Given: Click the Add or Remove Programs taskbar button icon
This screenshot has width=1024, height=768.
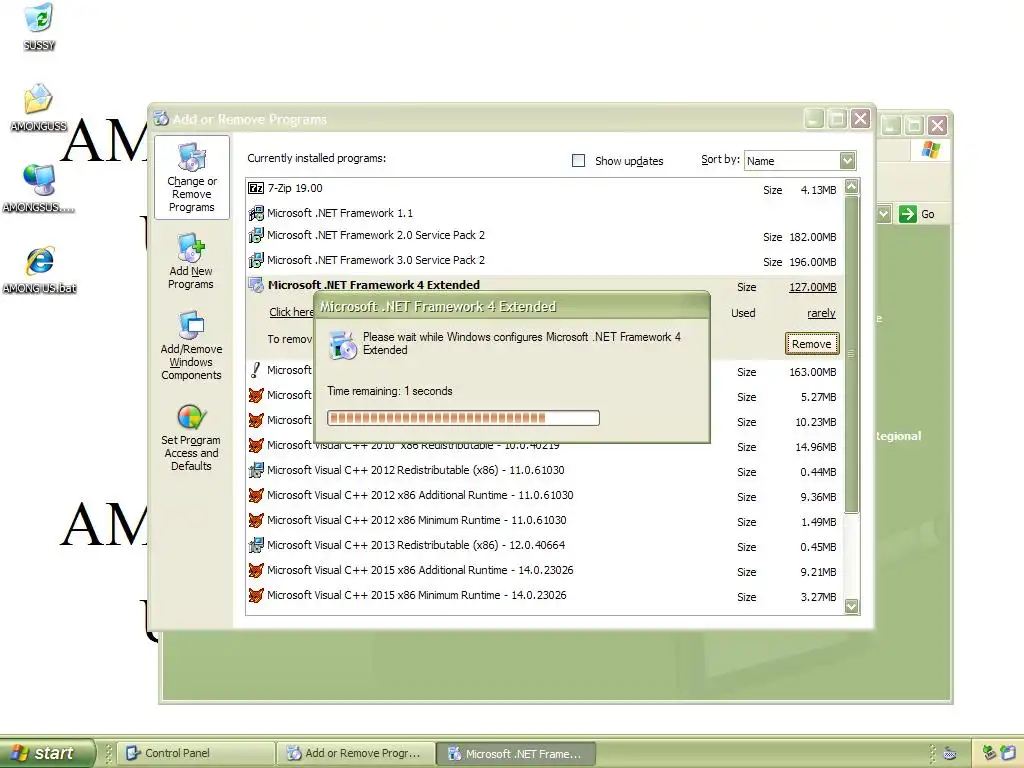Looking at the screenshot, I should pos(294,753).
